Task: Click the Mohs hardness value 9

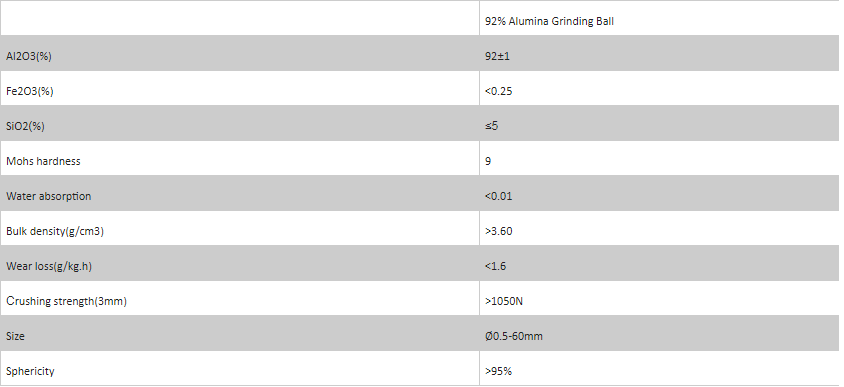Action: point(488,161)
